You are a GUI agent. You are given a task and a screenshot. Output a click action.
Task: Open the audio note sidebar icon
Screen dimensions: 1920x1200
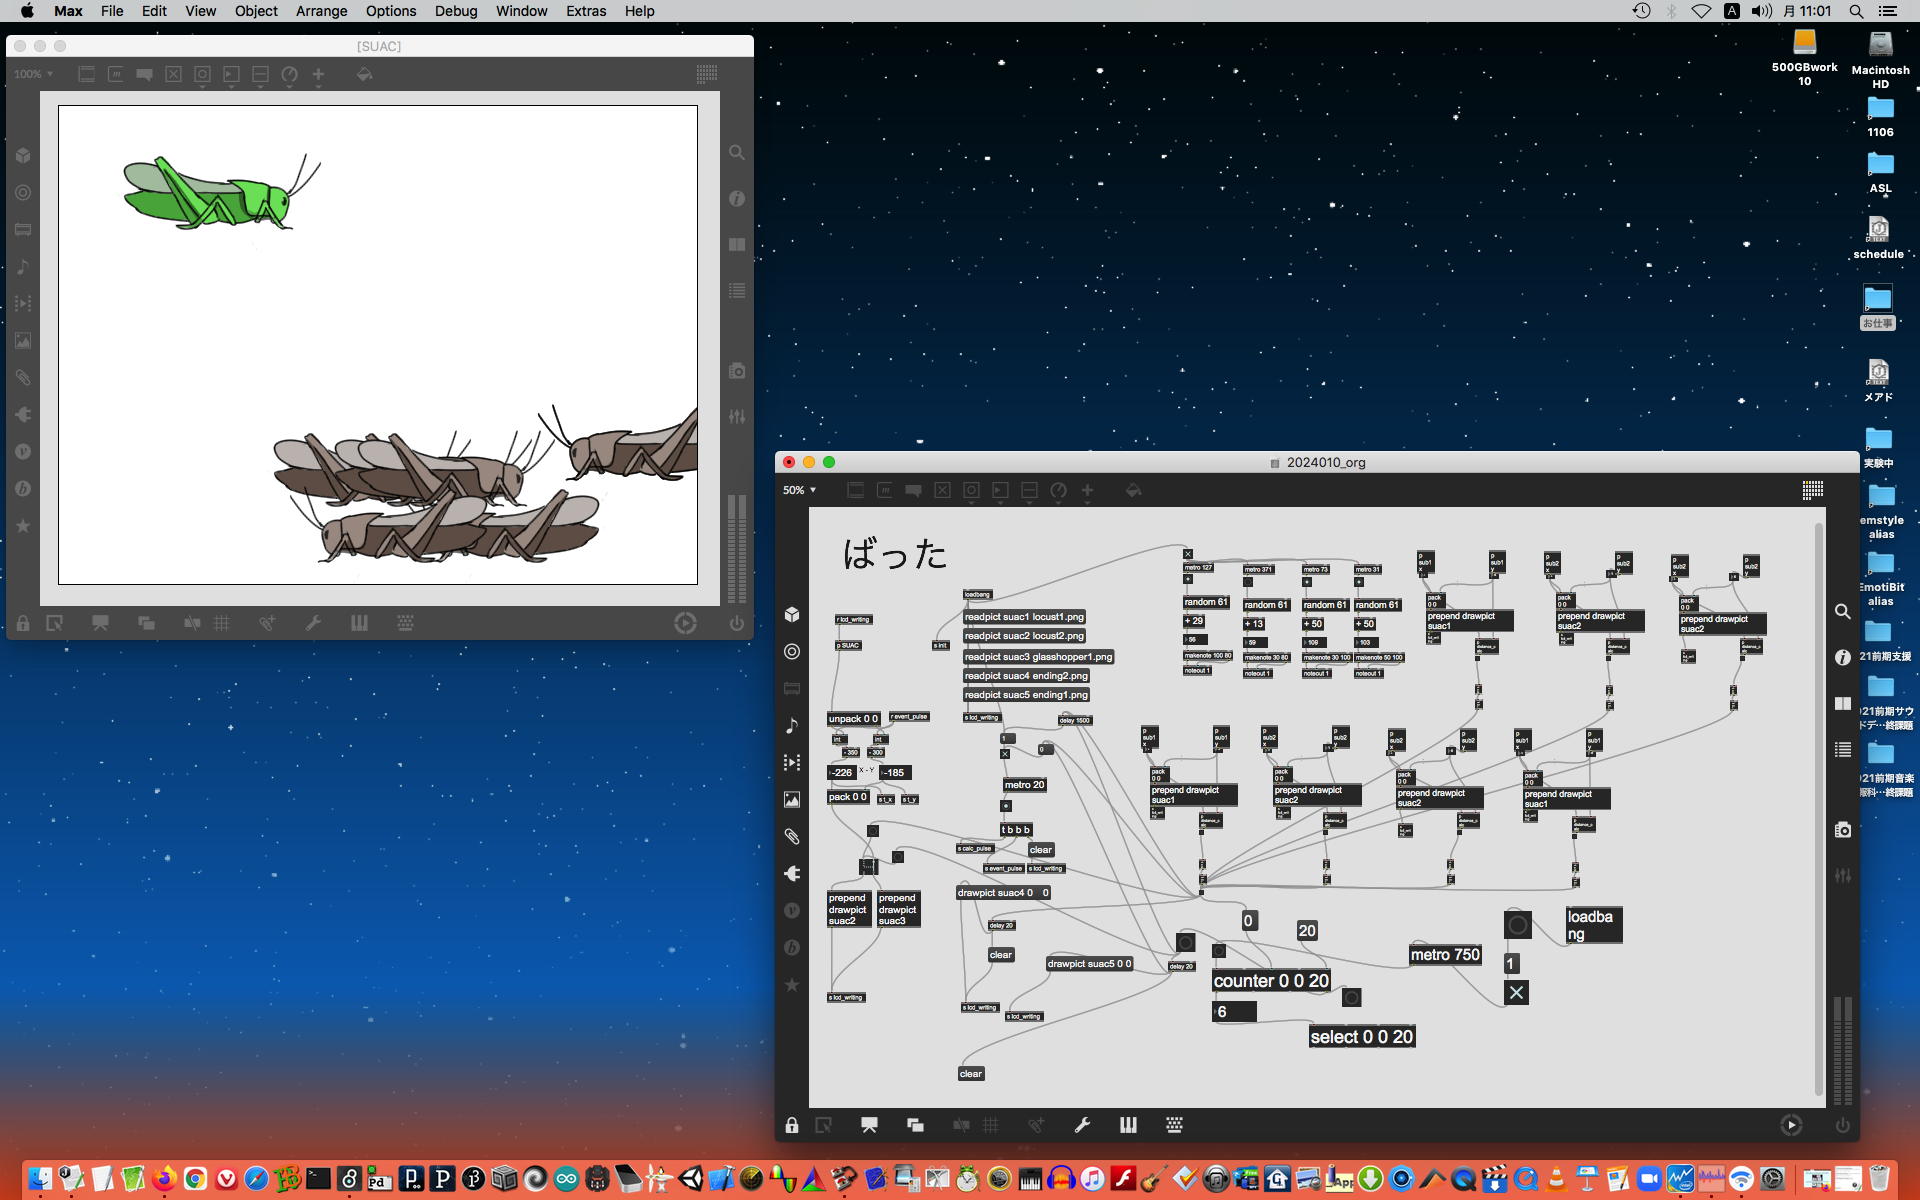tap(792, 726)
